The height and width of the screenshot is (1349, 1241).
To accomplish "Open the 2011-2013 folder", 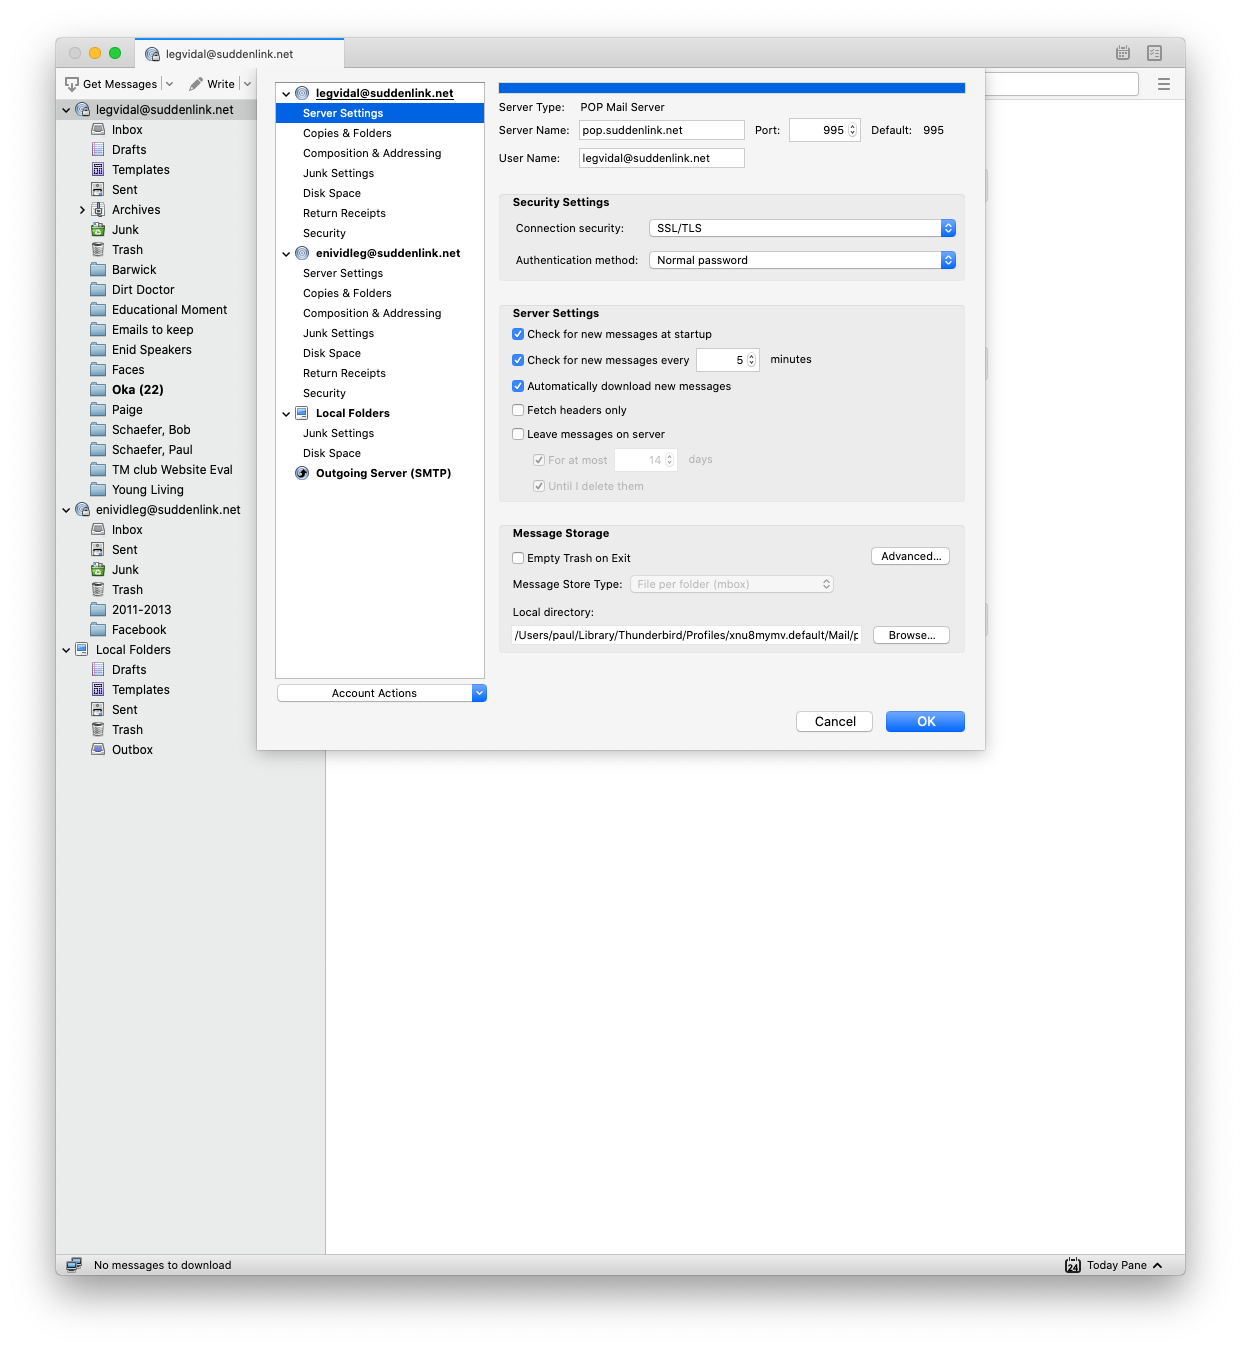I will (x=141, y=610).
